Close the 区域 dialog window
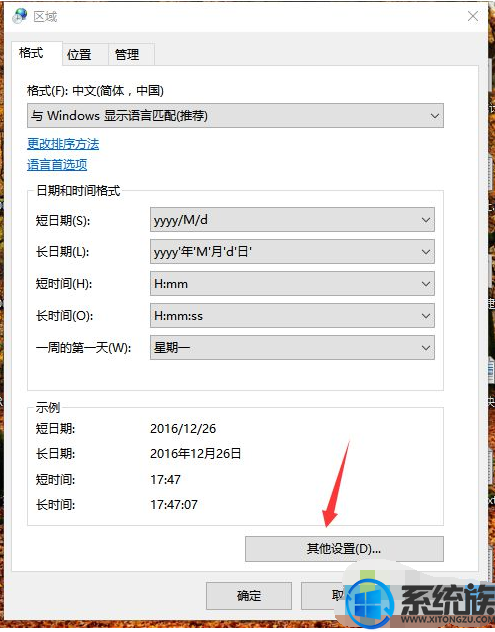 pyautogui.click(x=473, y=16)
